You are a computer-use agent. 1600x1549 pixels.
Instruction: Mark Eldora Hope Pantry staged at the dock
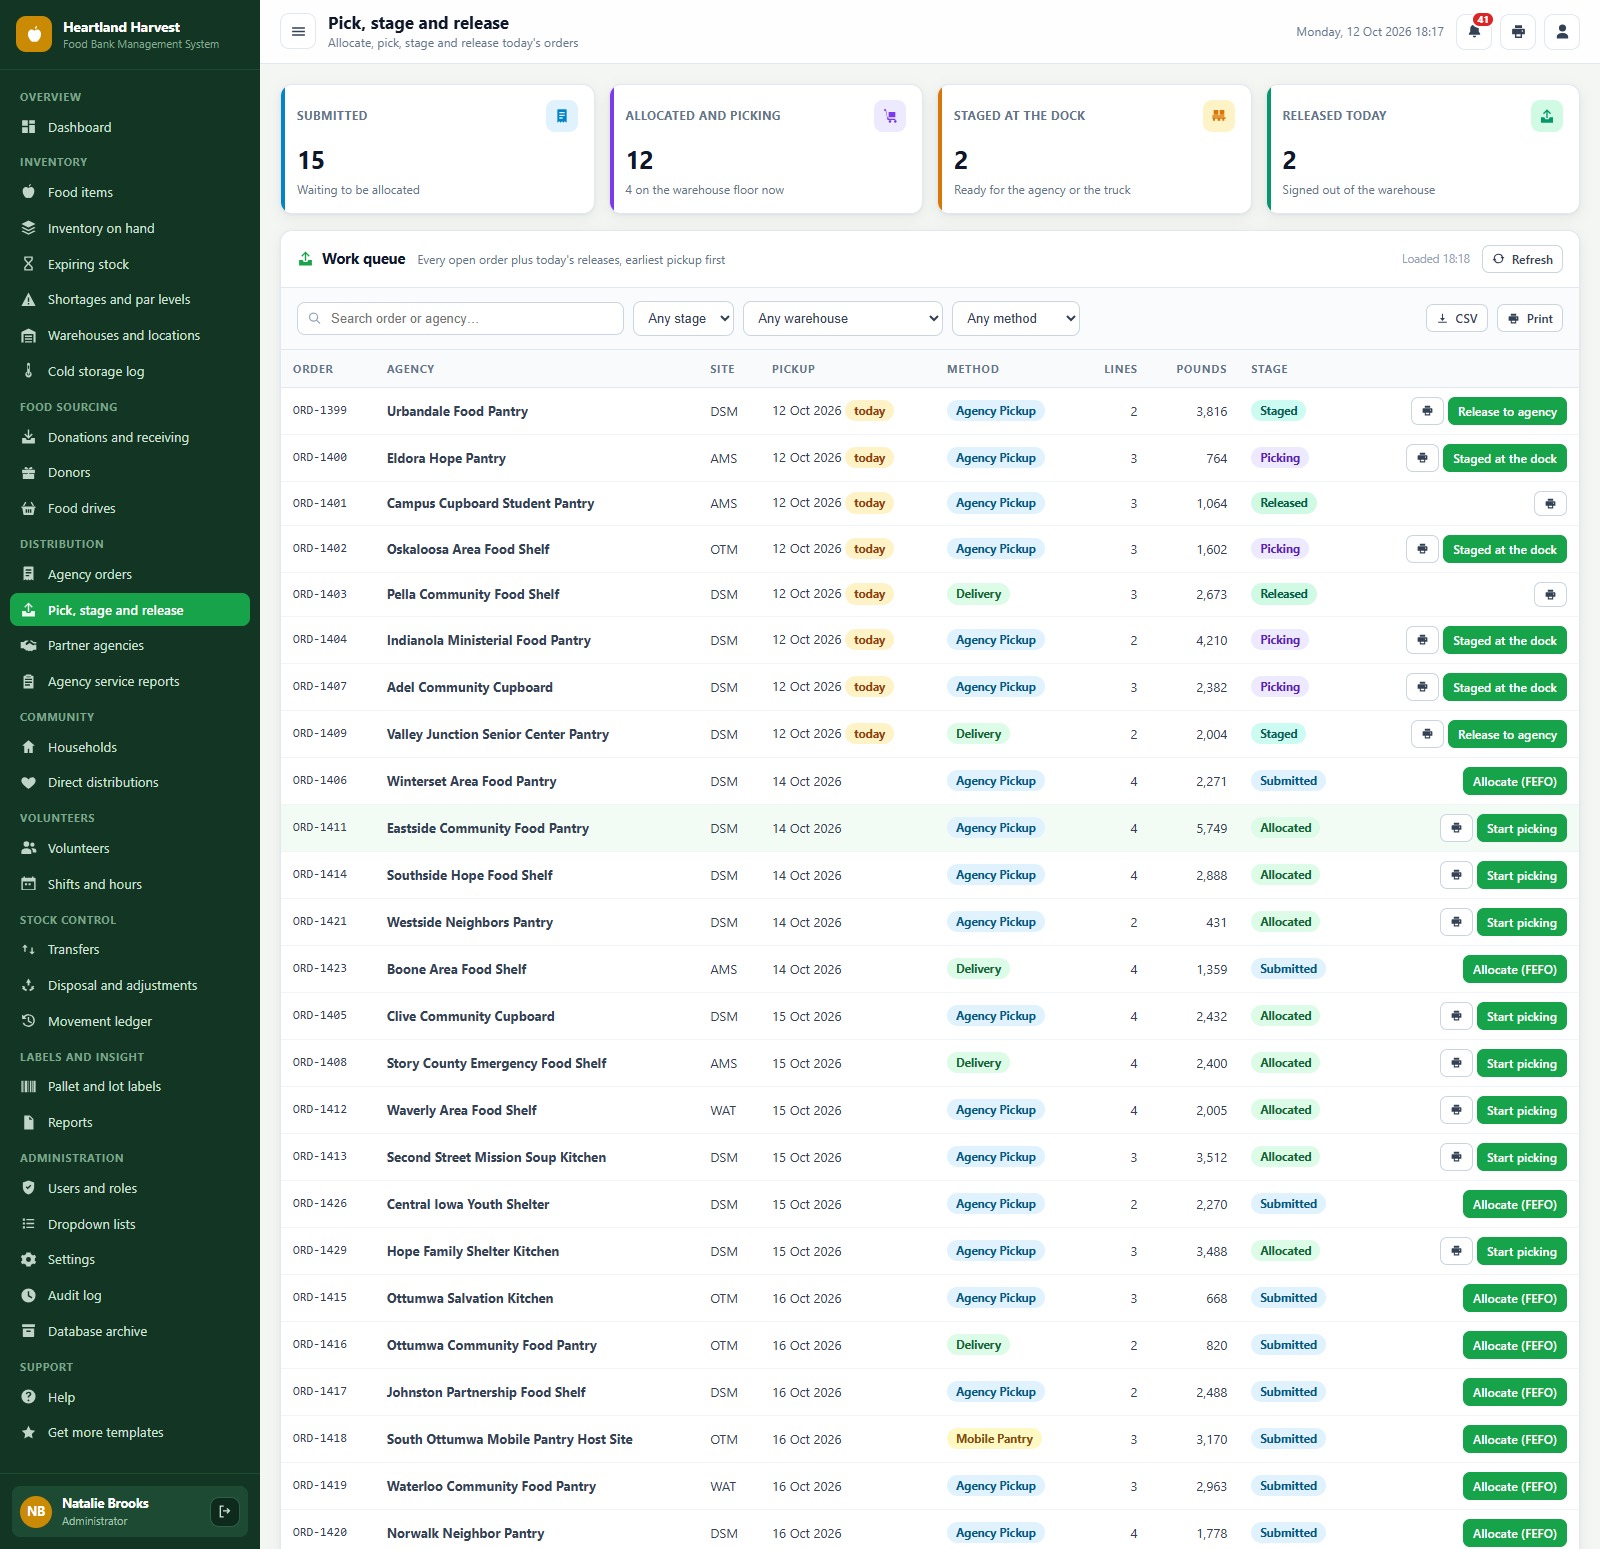point(1504,458)
